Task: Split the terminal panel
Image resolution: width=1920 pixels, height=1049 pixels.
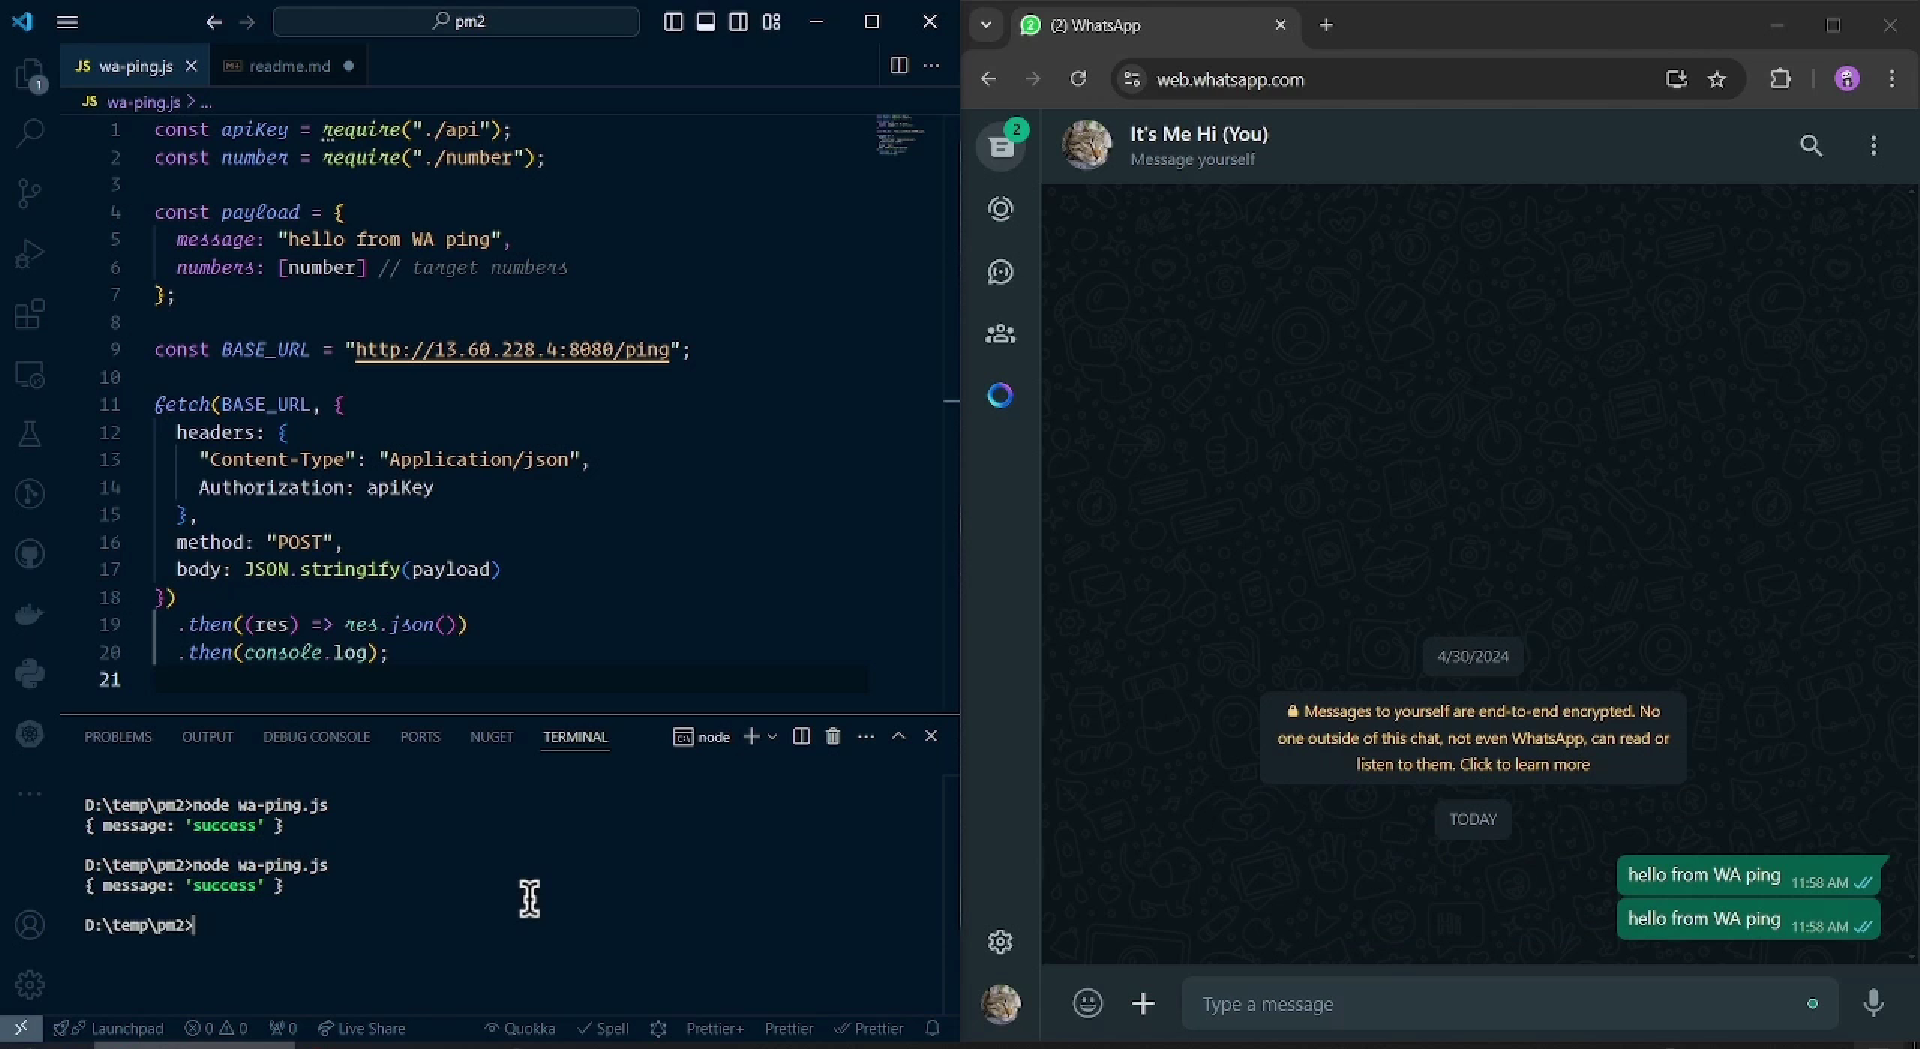Action: pos(801,737)
